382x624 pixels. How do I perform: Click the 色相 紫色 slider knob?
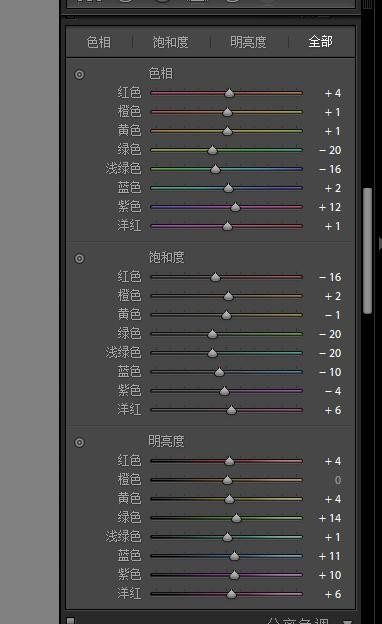click(236, 207)
